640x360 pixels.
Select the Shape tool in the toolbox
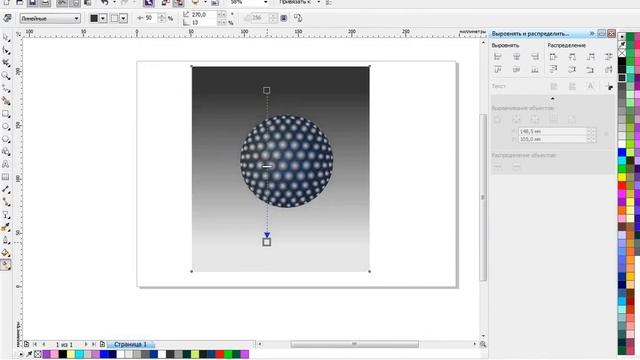tap(6, 50)
